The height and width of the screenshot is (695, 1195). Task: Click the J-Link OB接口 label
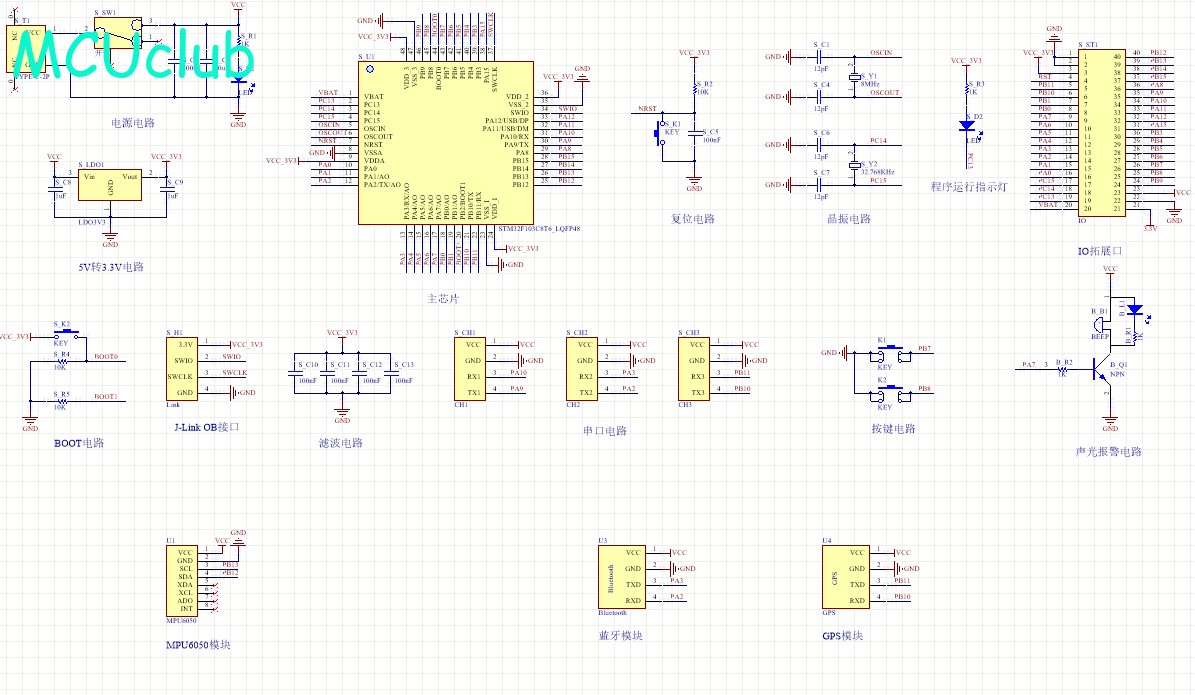(207, 427)
